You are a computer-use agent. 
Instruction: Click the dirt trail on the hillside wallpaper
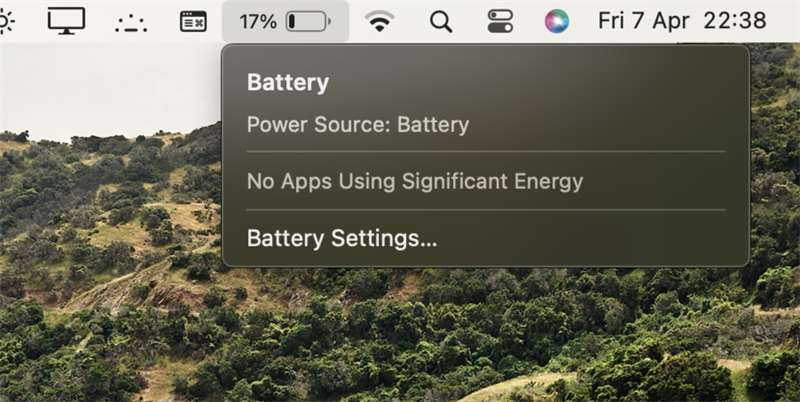click(x=117, y=286)
